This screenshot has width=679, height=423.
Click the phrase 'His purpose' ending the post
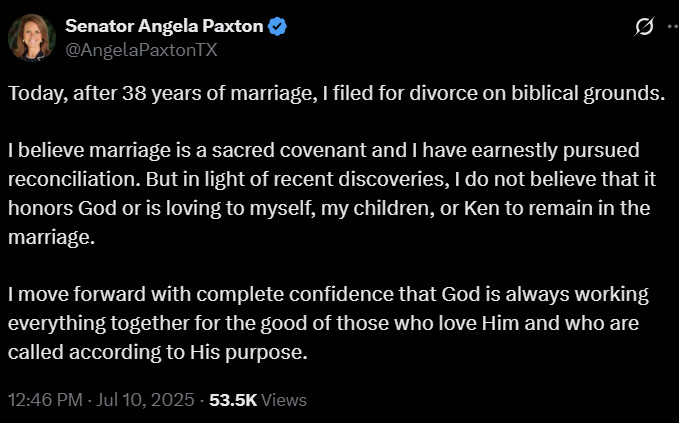pos(249,352)
